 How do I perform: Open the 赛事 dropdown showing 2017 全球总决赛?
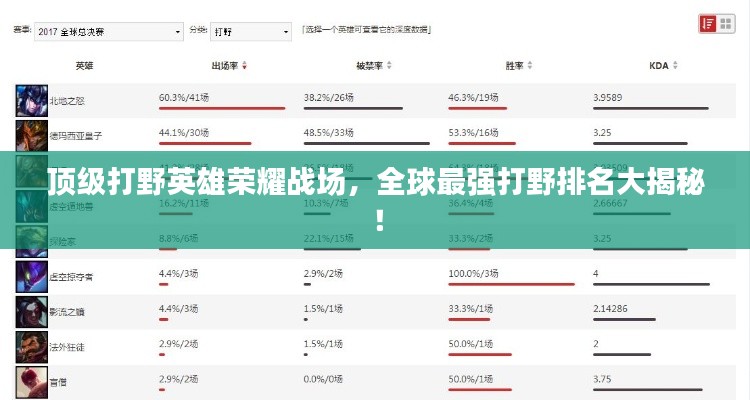tap(109, 32)
